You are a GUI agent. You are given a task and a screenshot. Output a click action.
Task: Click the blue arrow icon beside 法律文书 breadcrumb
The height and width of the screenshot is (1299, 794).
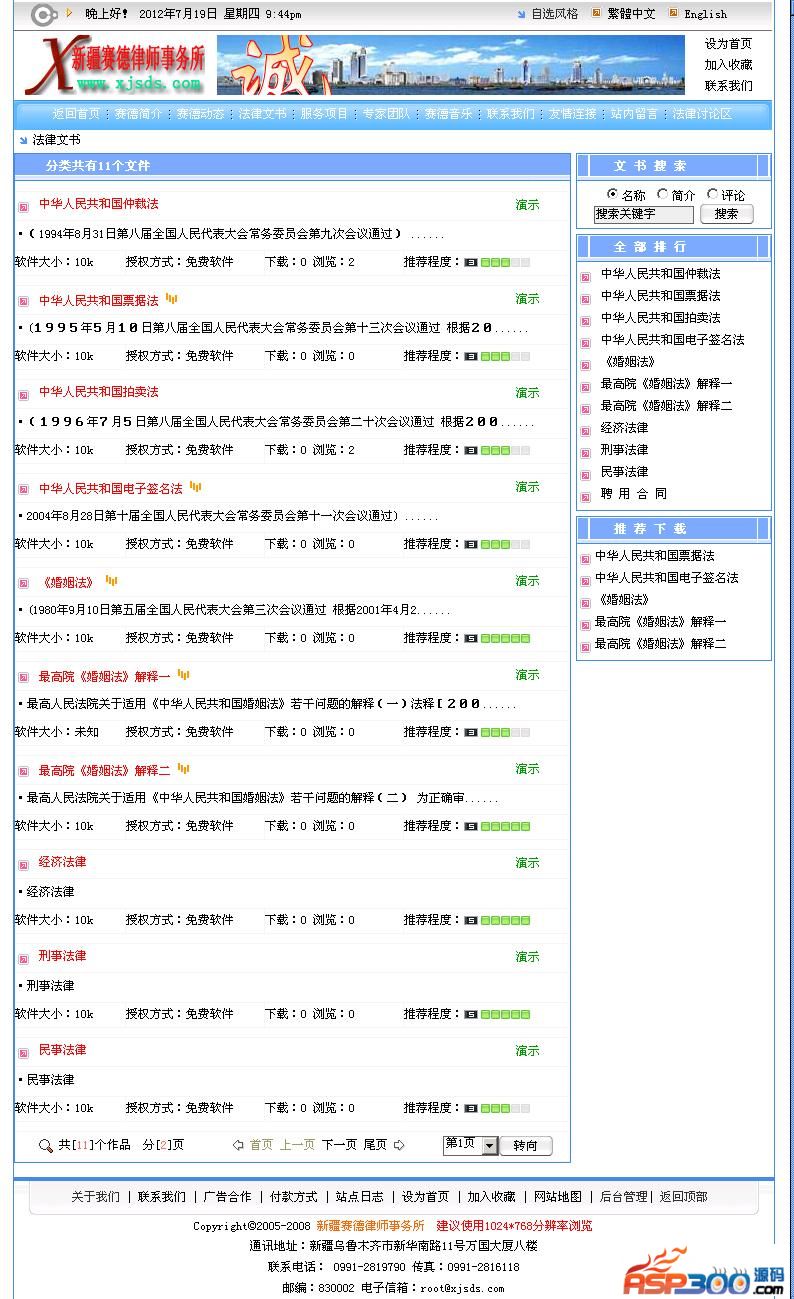(22, 140)
